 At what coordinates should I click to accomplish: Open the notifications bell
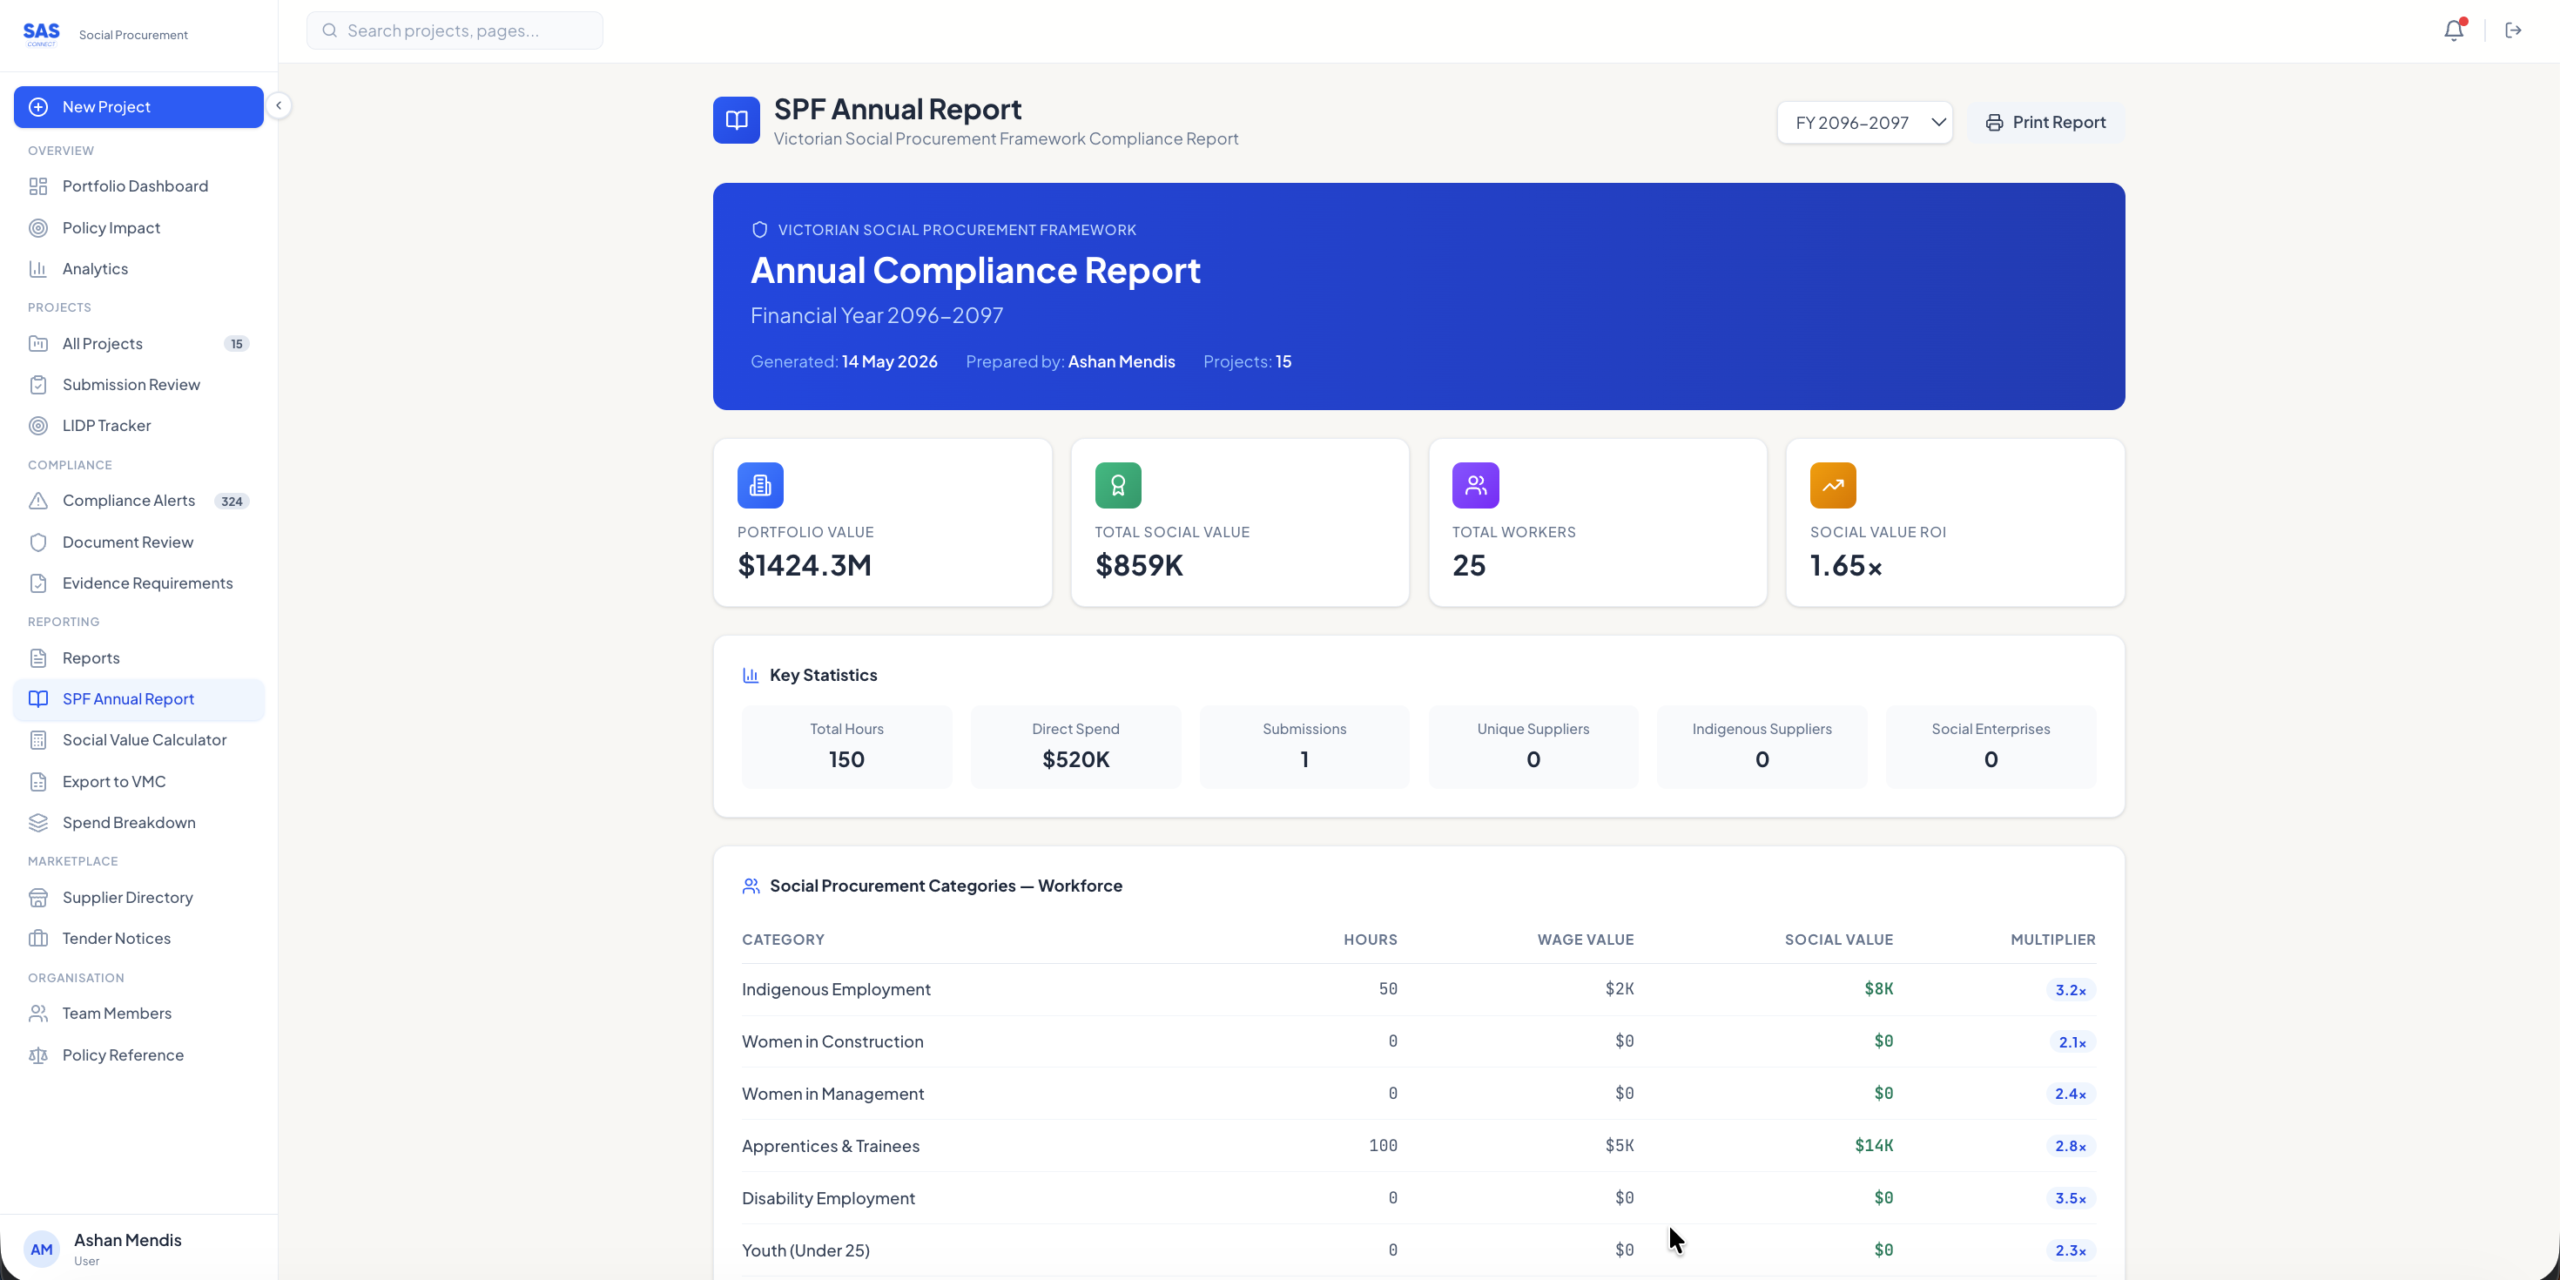[2453, 30]
